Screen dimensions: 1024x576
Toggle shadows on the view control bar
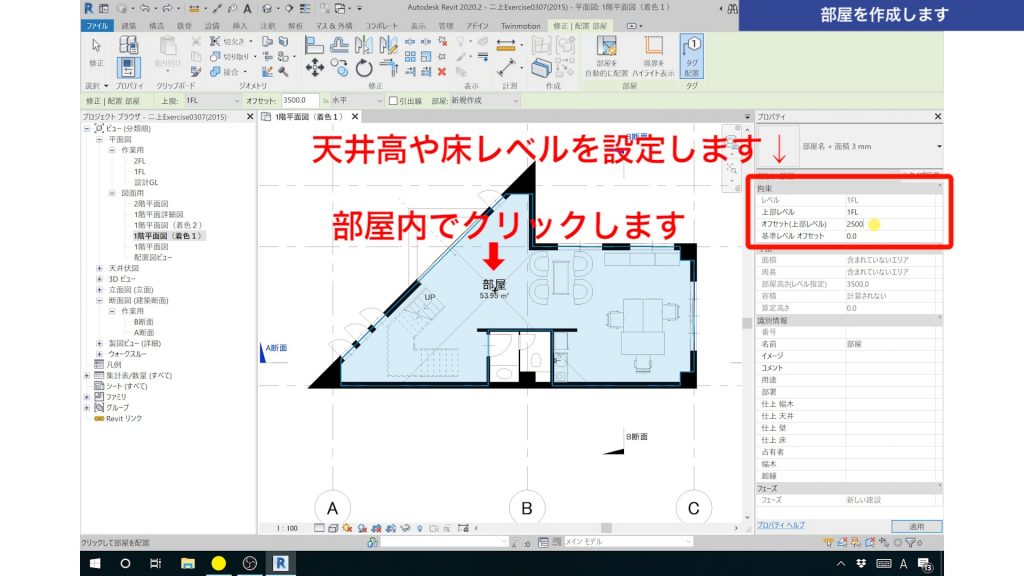[362, 527]
